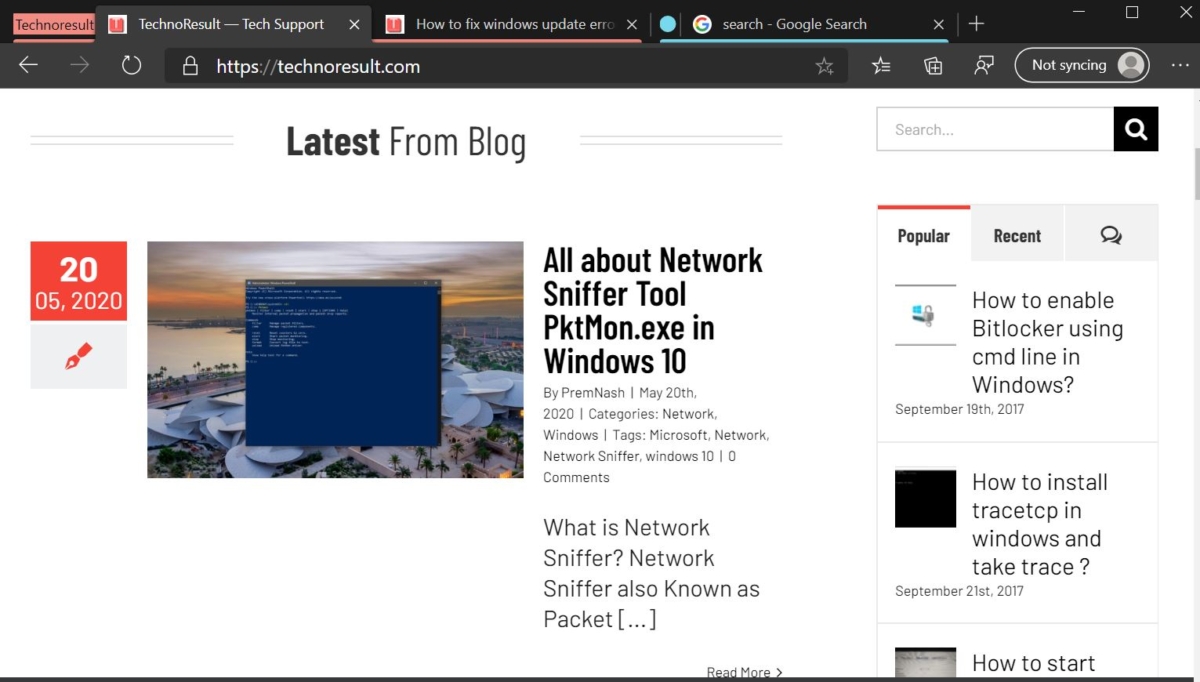
Task: Open the Network Sniffer tag link
Action: point(590,456)
